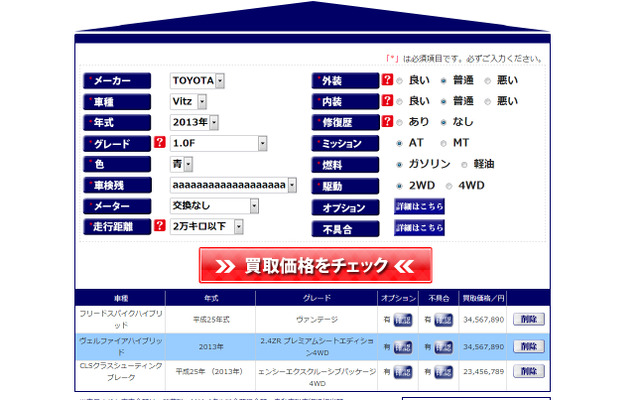Open the メーター dropdown showing 交換なし

(214, 206)
